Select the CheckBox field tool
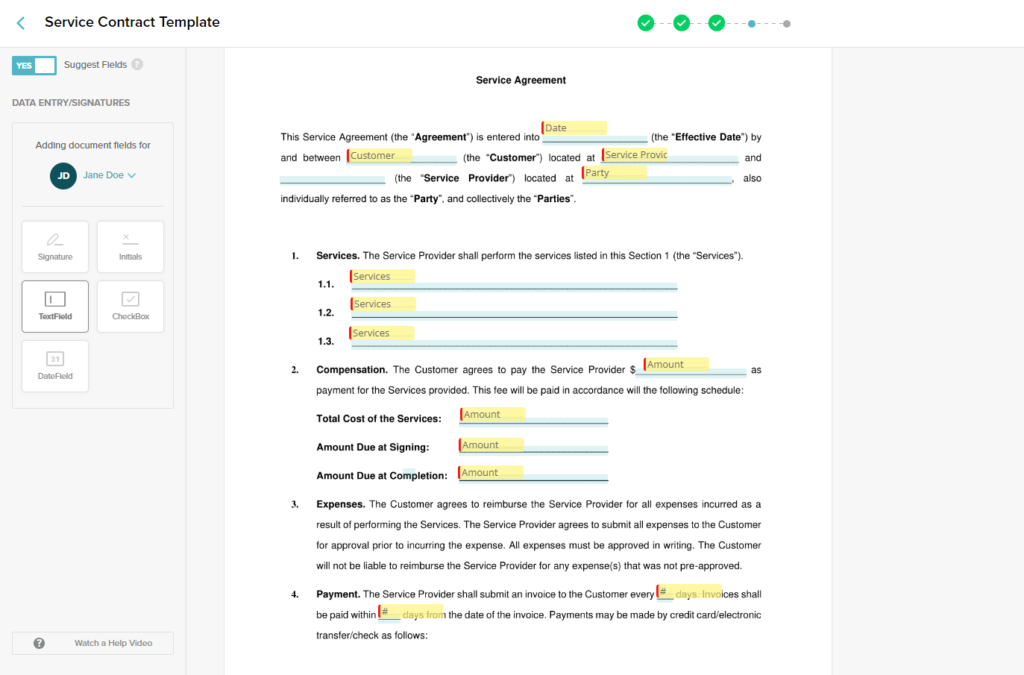Image resolution: width=1024 pixels, height=675 pixels. tap(130, 306)
